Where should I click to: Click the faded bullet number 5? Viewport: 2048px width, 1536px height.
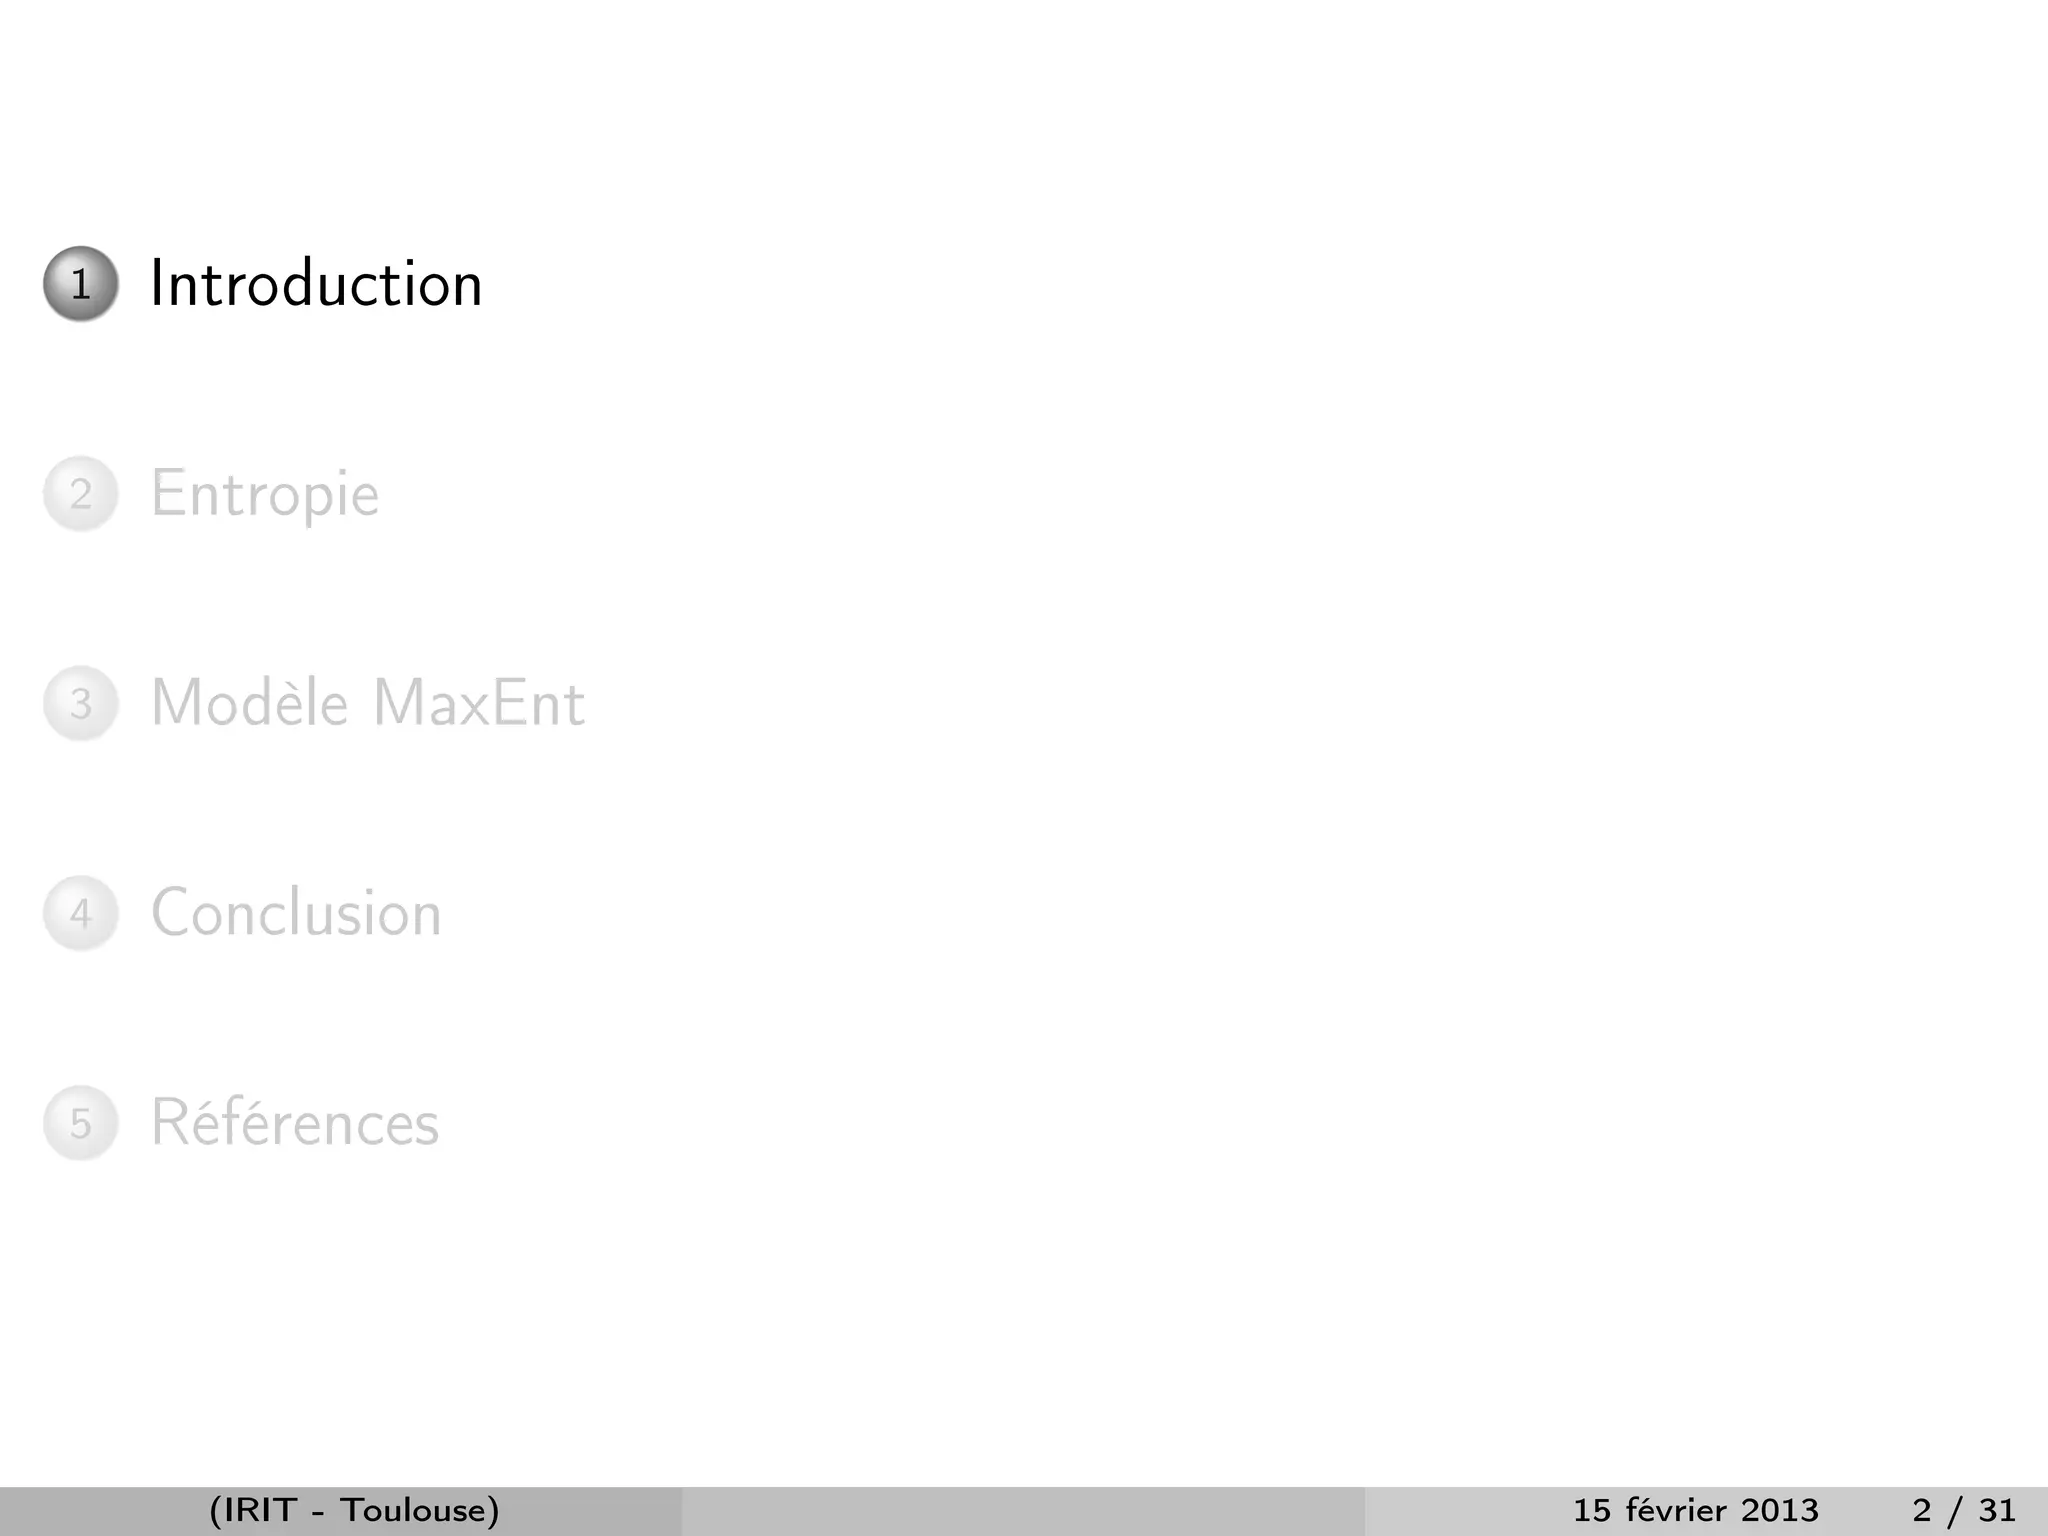click(81, 1123)
